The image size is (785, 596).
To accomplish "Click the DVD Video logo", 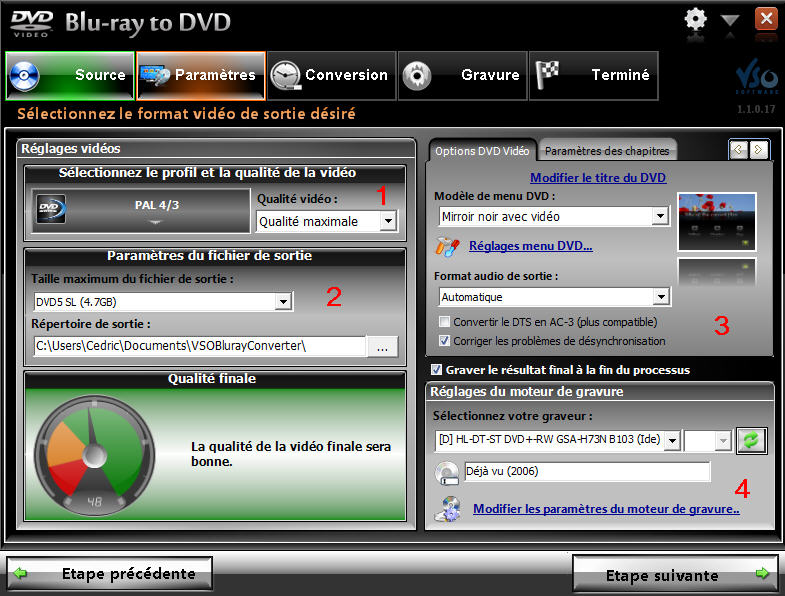I will (32, 23).
